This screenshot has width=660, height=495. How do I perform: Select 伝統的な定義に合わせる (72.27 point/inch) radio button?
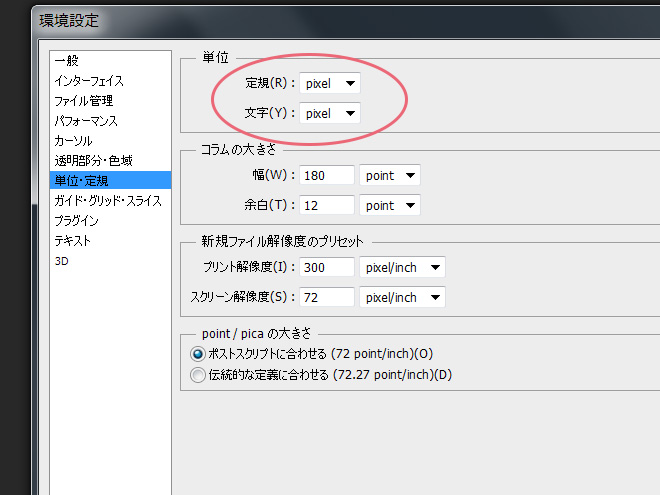(x=197, y=375)
